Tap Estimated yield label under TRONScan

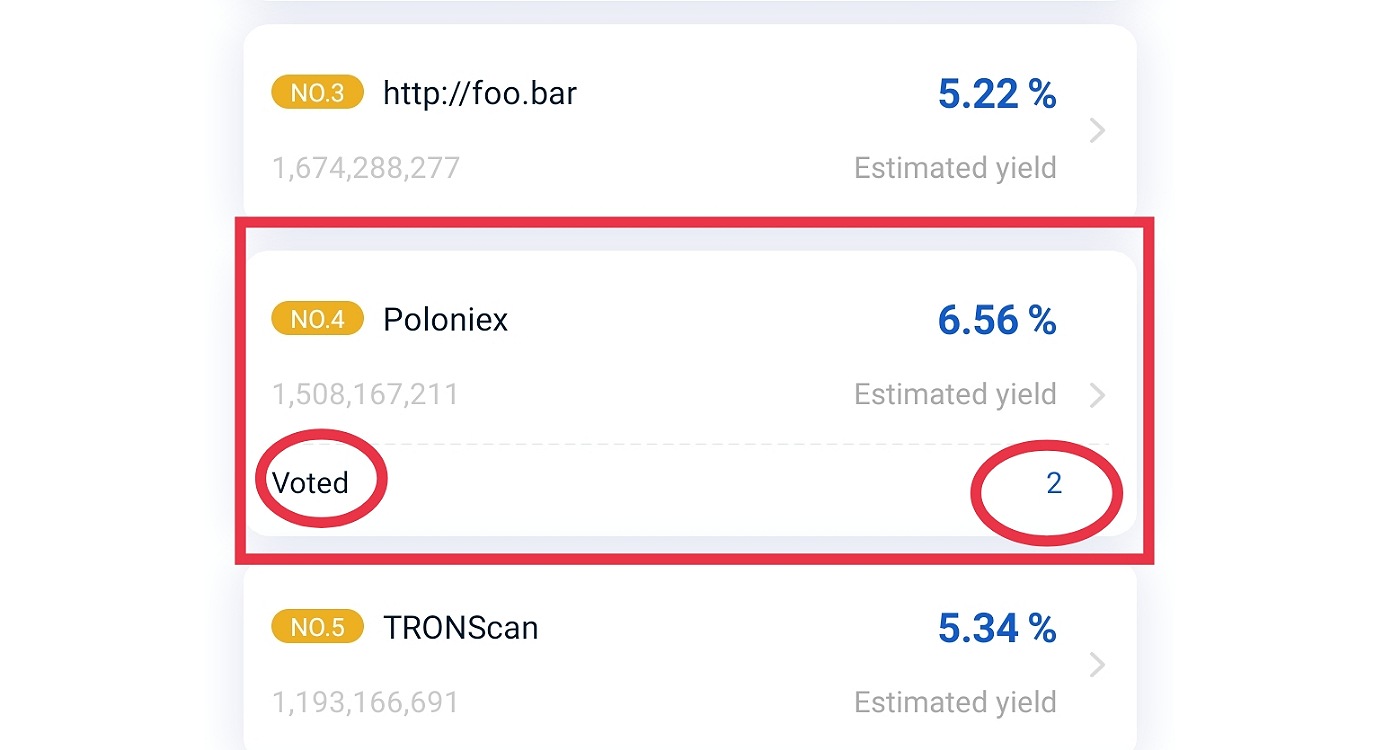955,703
